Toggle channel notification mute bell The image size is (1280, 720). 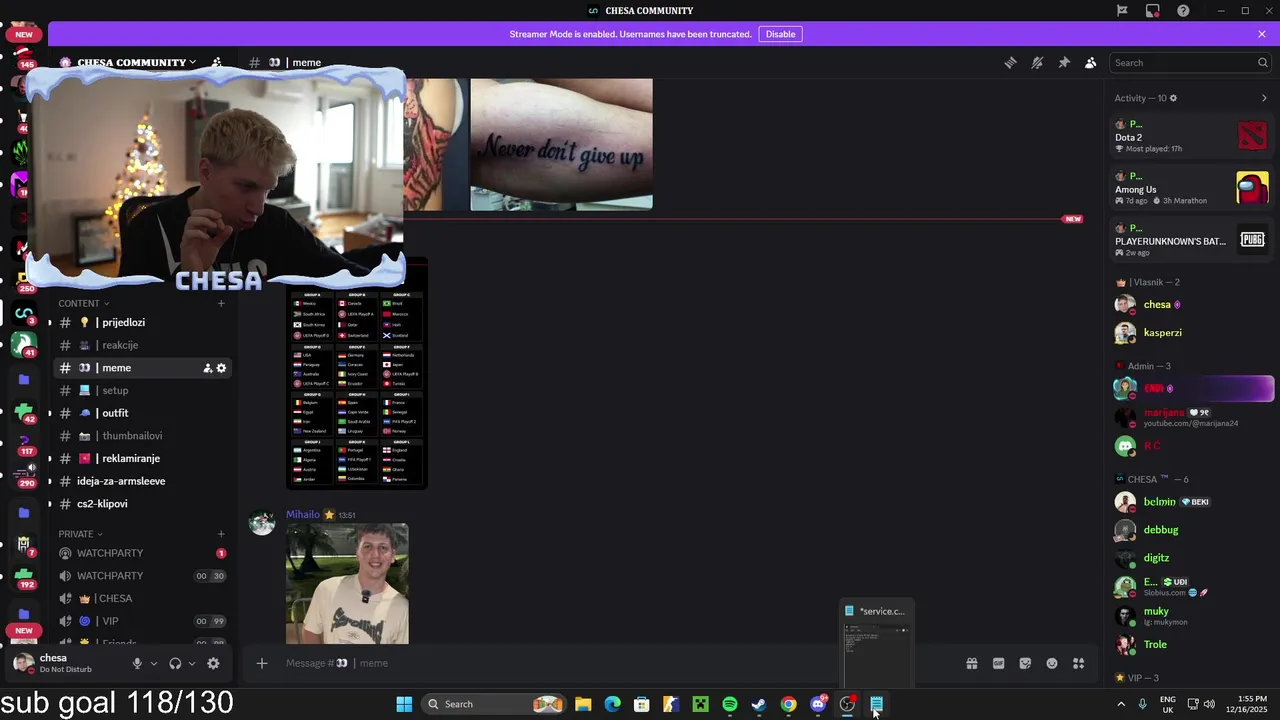(1037, 63)
